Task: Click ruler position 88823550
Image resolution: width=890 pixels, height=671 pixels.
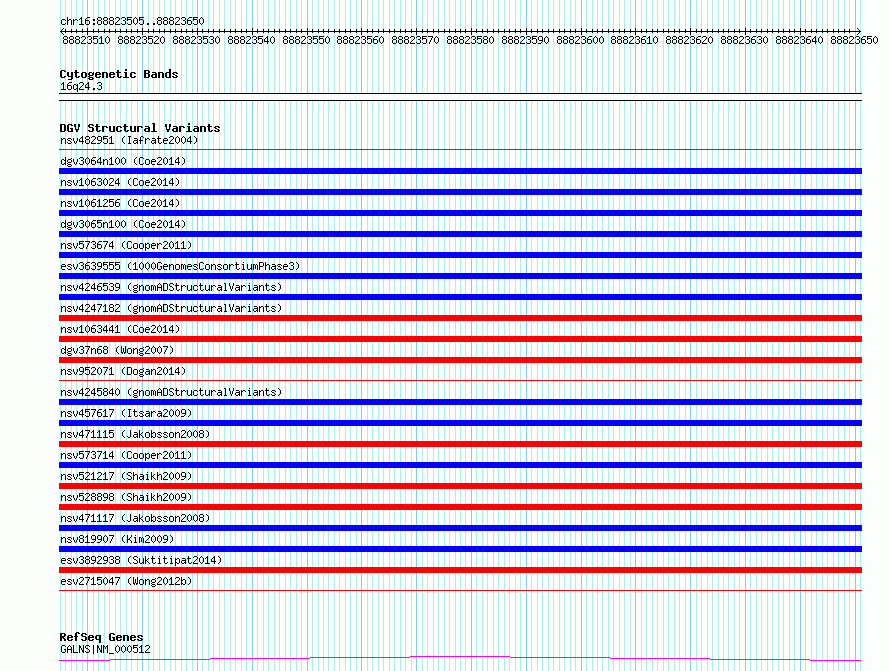Action: coord(306,40)
